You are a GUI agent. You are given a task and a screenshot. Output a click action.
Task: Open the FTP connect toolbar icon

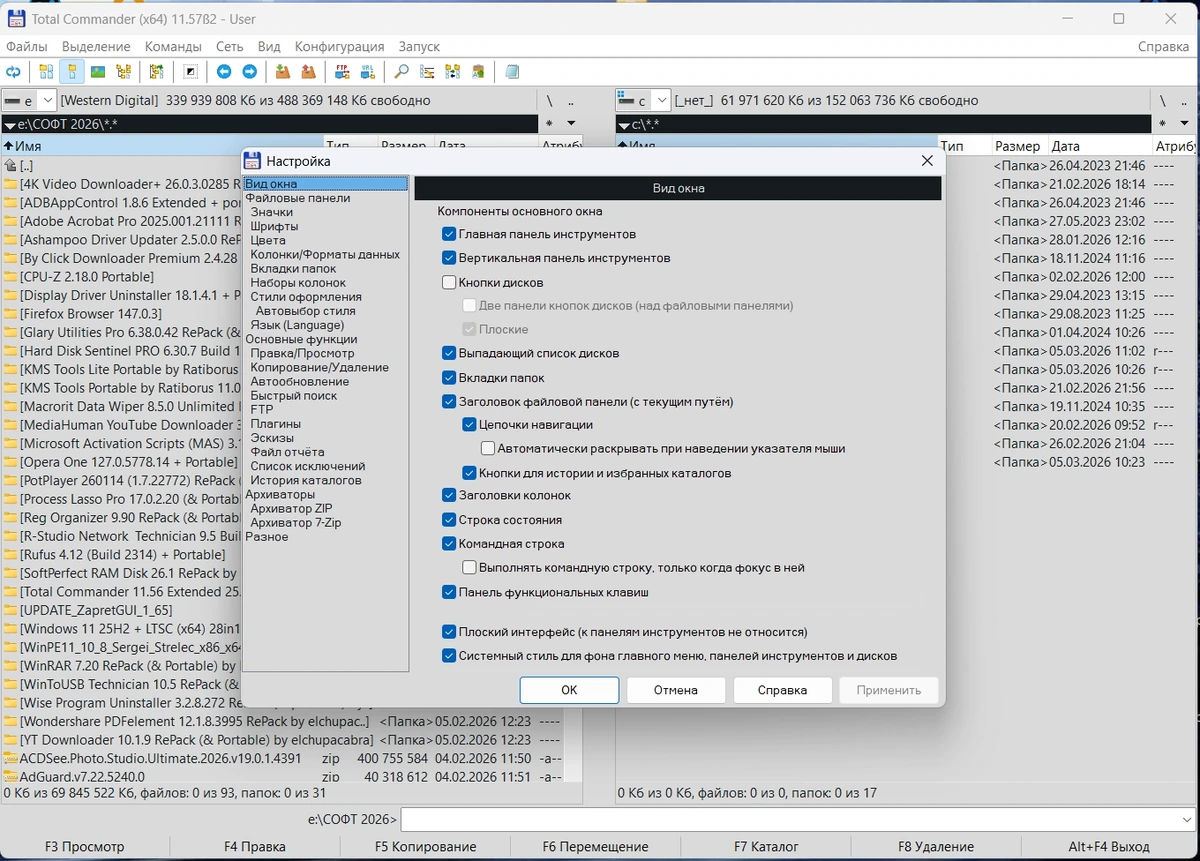[342, 72]
